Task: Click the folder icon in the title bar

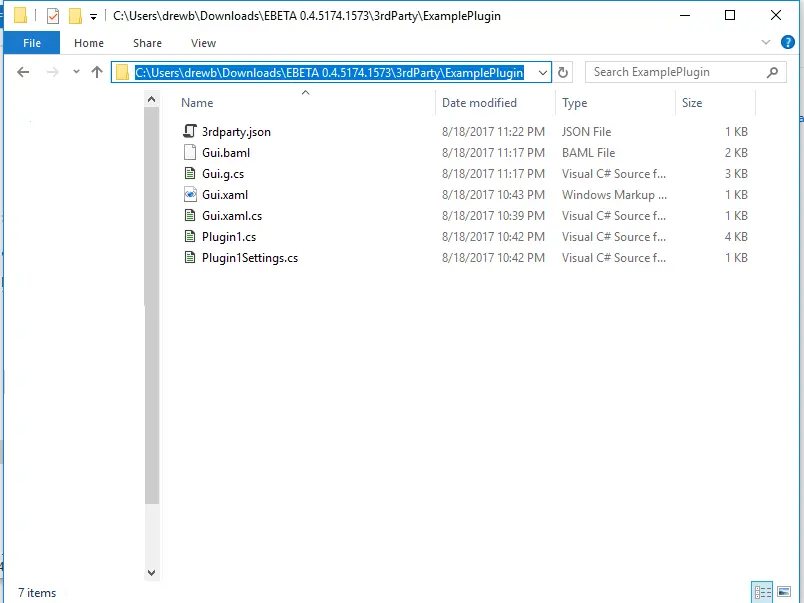Action: [20, 15]
